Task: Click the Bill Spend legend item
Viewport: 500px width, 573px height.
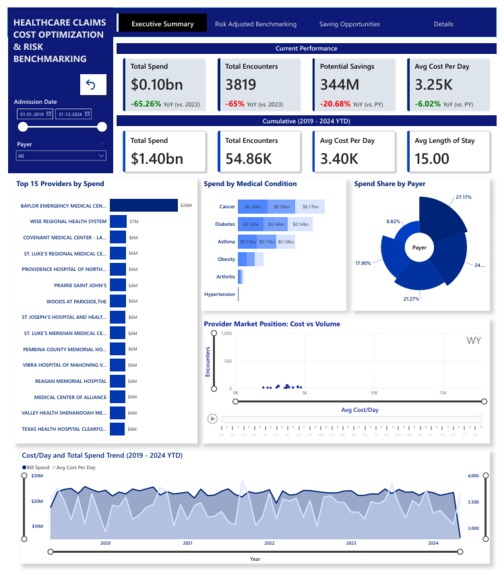Action: click(x=36, y=467)
